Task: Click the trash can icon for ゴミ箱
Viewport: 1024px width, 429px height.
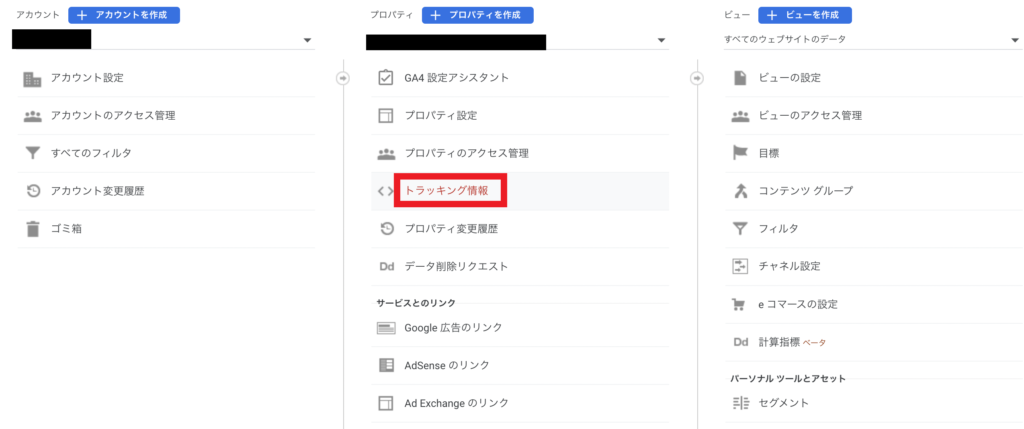Action: pyautogui.click(x=32, y=229)
